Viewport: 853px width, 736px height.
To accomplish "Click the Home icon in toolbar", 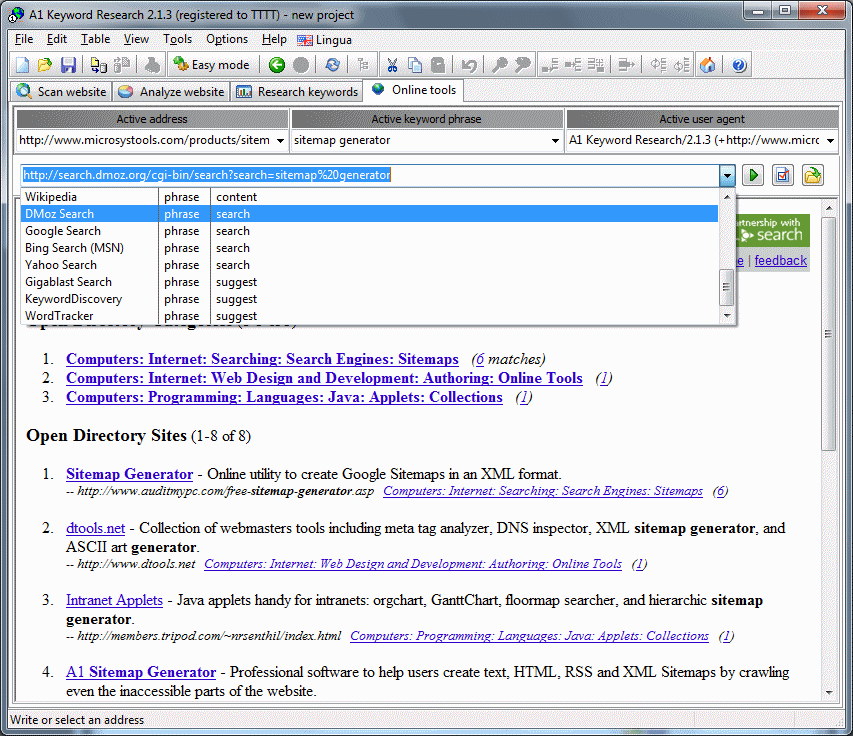I will point(708,65).
